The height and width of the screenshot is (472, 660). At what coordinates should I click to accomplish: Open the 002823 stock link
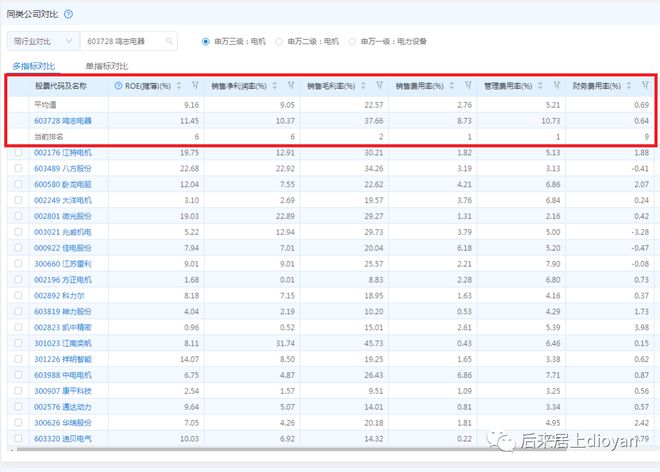(63, 327)
